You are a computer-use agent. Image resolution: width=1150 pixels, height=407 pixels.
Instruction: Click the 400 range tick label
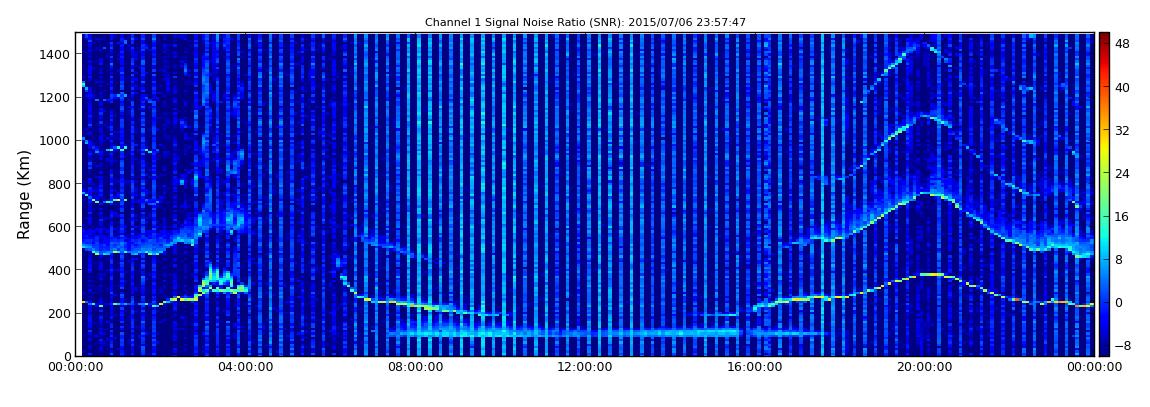[59, 271]
